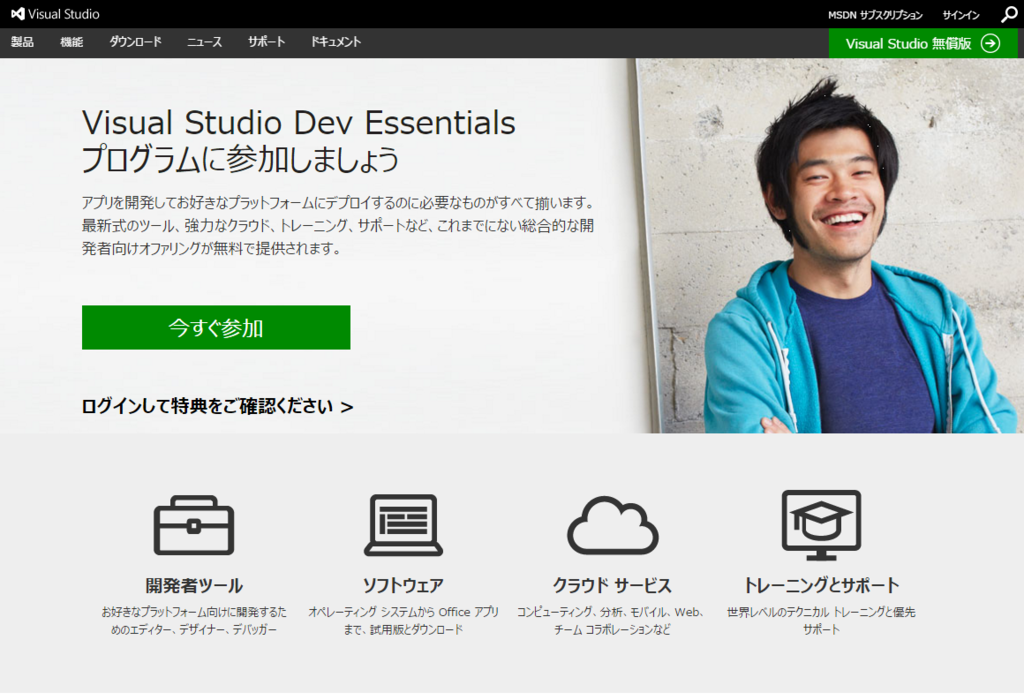Click the ソフトウェア laptop icon
This screenshot has width=1024, height=700.
click(403, 525)
